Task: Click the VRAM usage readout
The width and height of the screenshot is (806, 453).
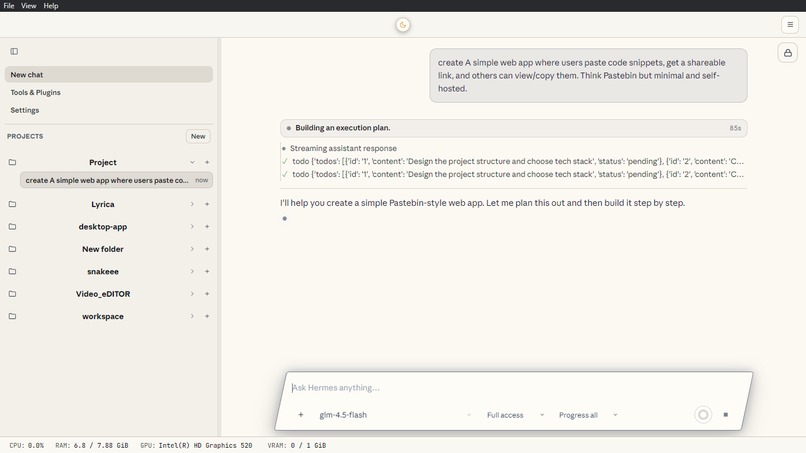Action: (x=297, y=445)
